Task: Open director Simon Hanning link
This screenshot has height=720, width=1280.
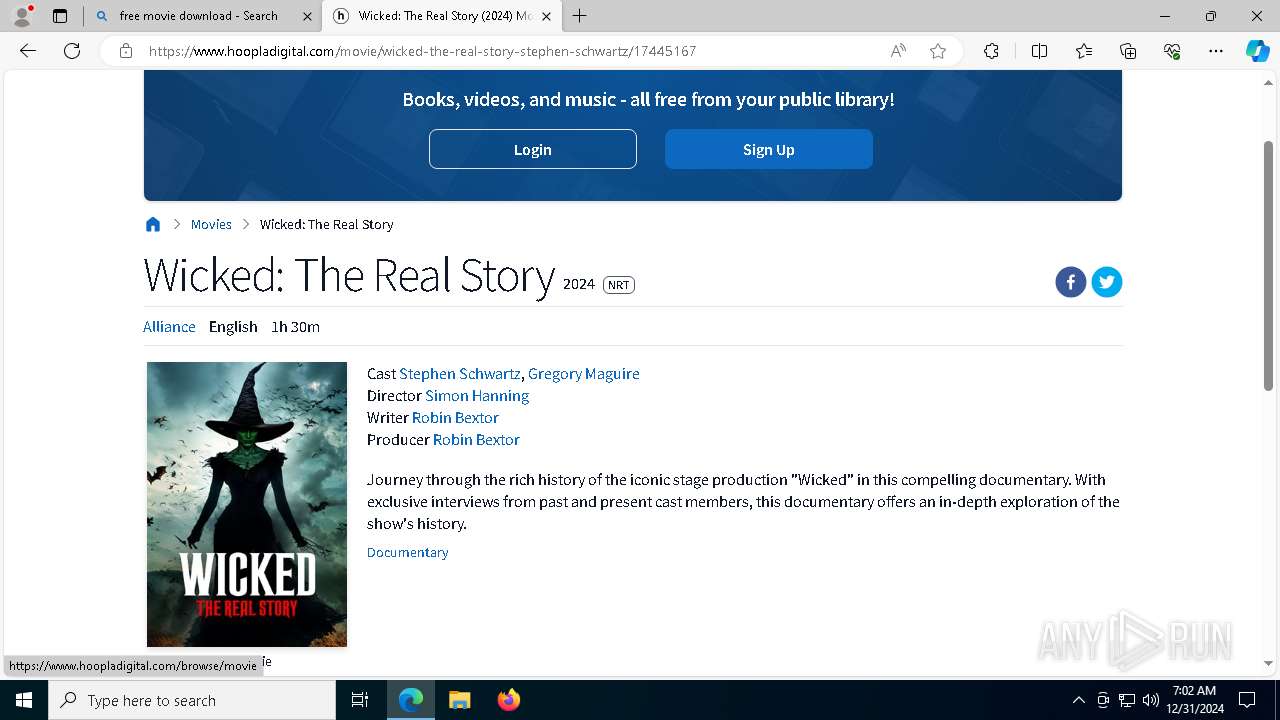Action: pyautogui.click(x=477, y=396)
